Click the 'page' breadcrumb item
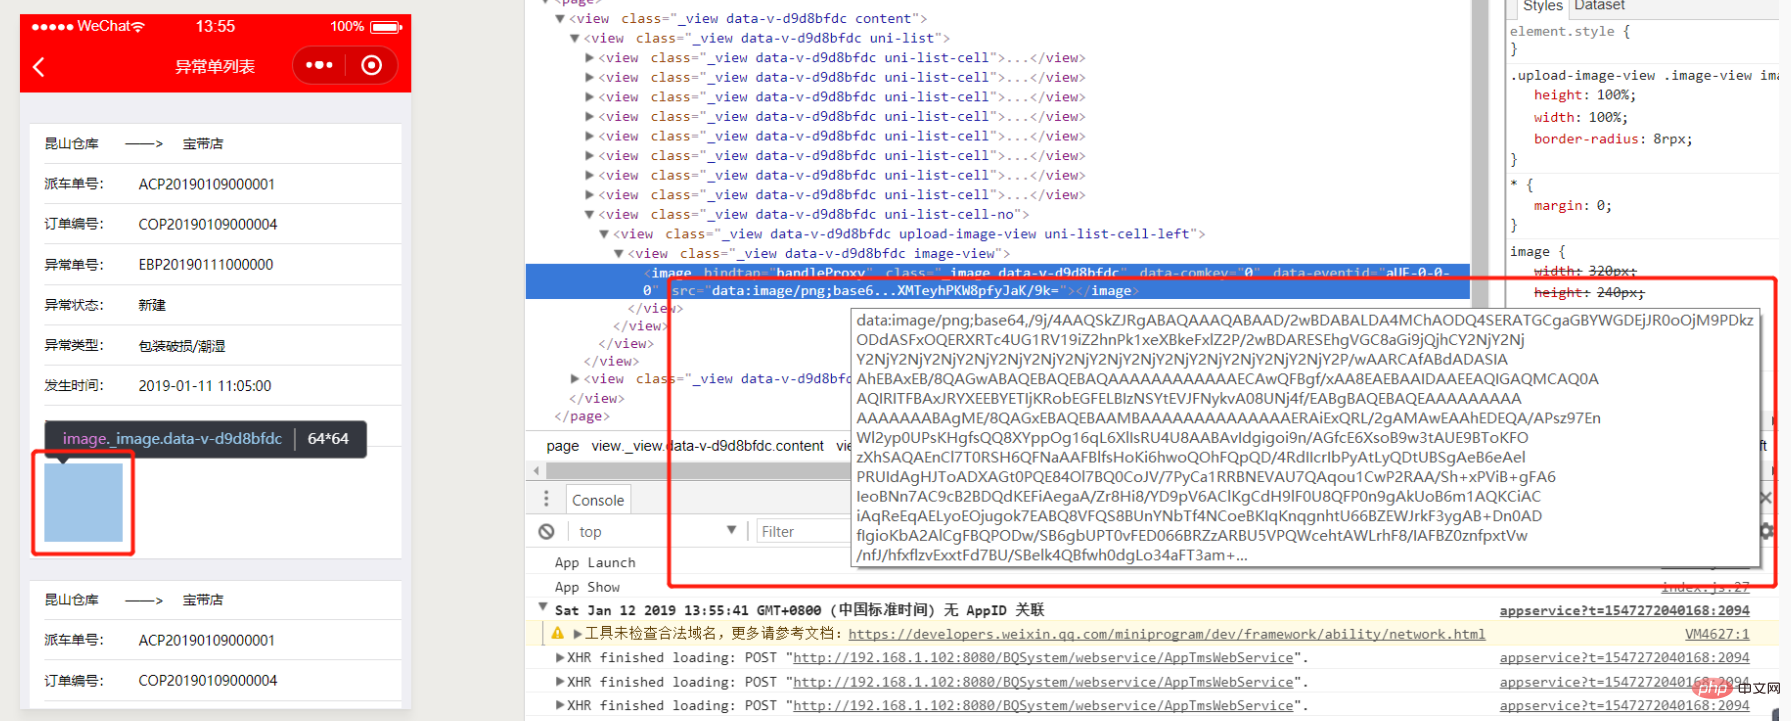This screenshot has width=1791, height=721. point(562,446)
